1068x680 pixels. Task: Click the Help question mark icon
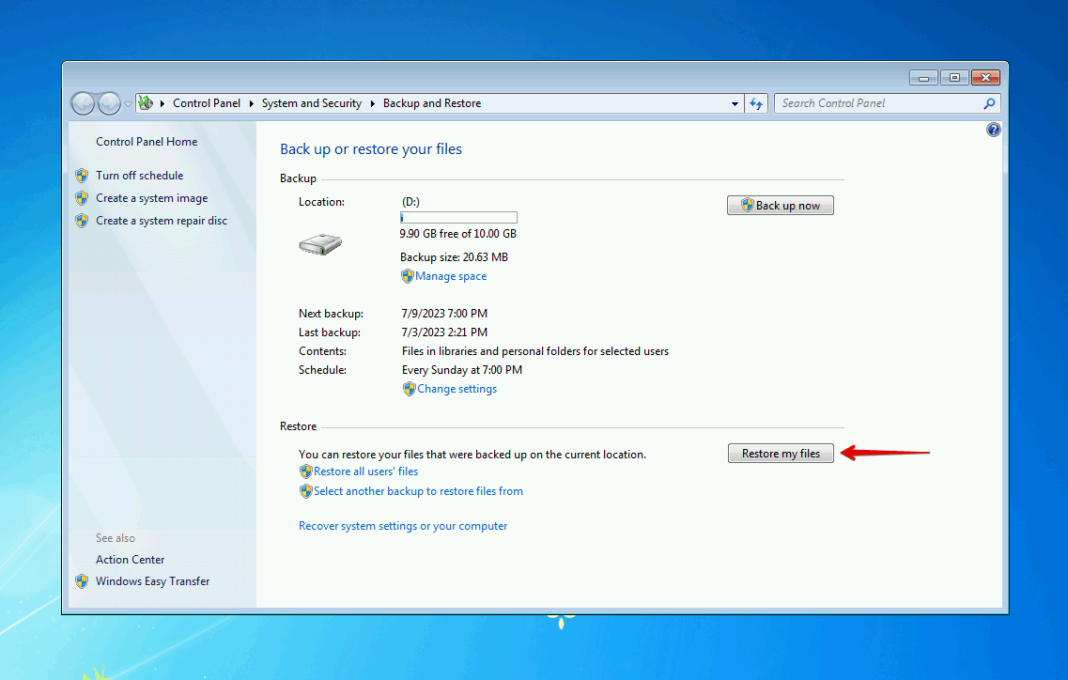click(992, 129)
